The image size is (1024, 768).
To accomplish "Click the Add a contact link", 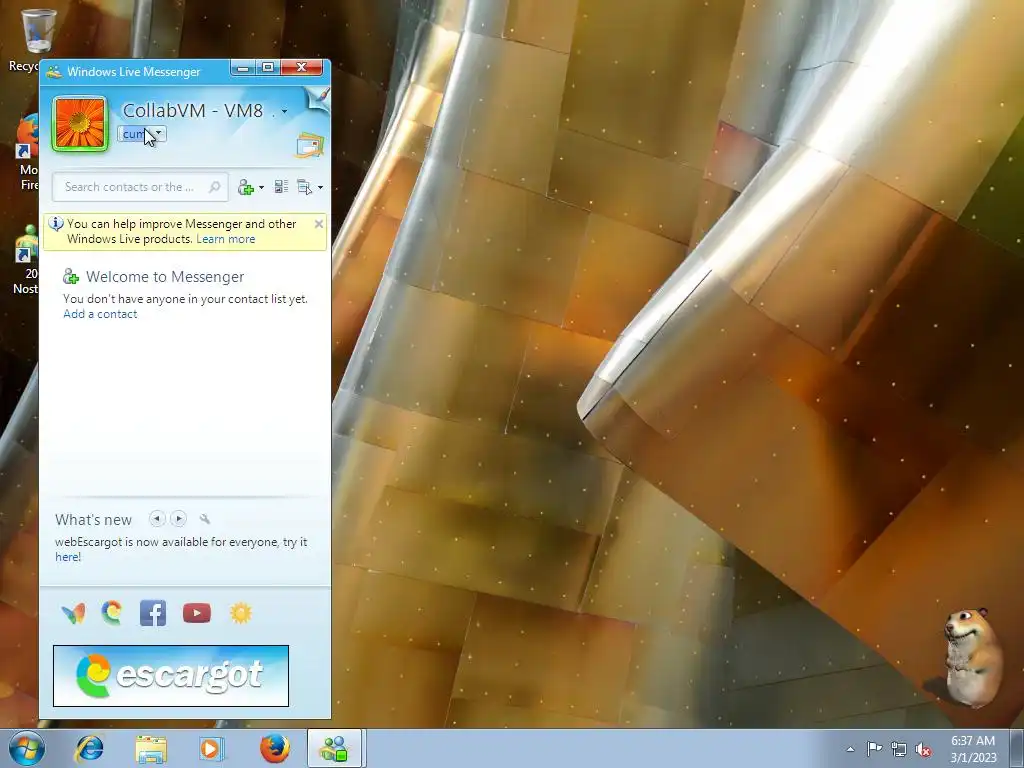I will pos(100,314).
